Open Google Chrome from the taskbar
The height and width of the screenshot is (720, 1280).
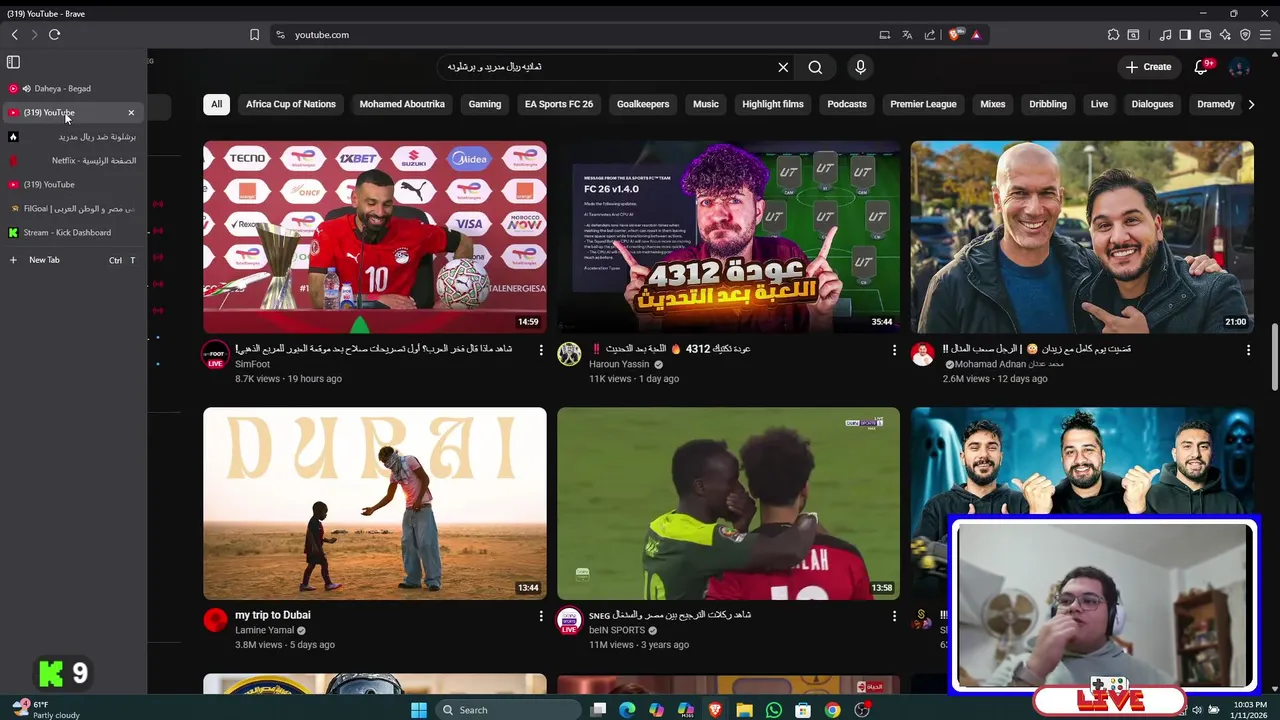pyautogui.click(x=832, y=710)
